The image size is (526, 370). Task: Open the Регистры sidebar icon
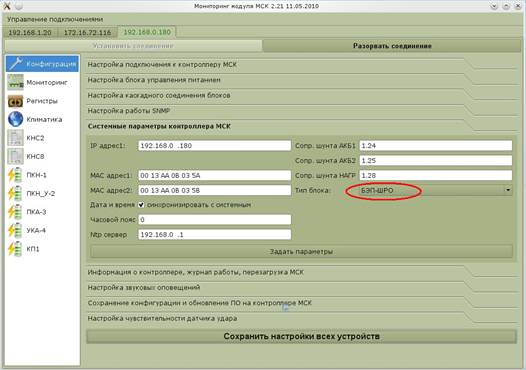tap(15, 101)
